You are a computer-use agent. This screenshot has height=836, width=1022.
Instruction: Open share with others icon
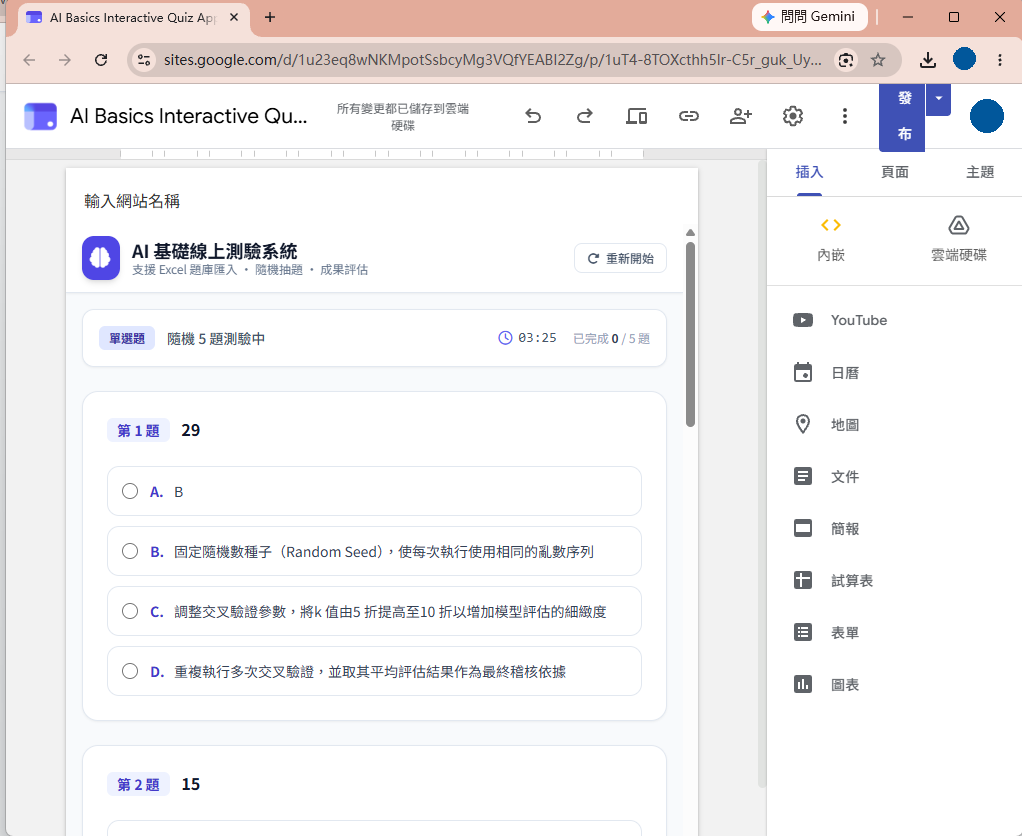pyautogui.click(x=740, y=116)
